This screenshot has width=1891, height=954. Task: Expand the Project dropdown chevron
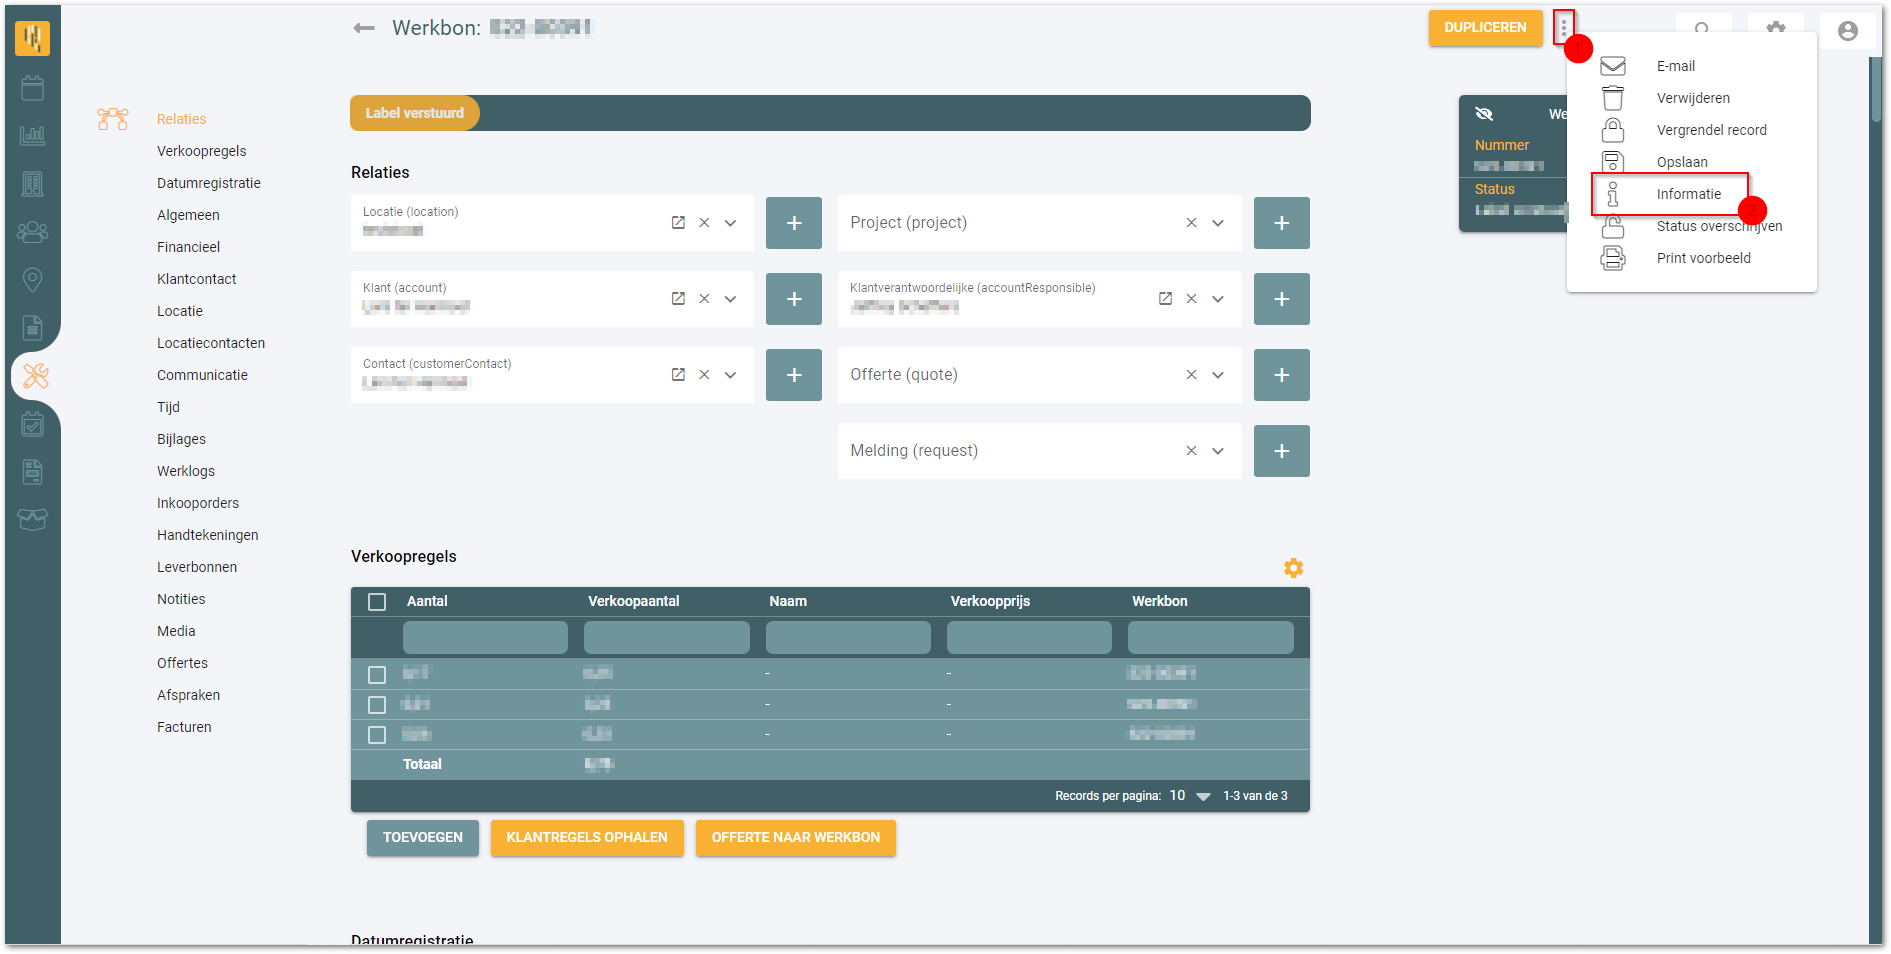click(1218, 223)
